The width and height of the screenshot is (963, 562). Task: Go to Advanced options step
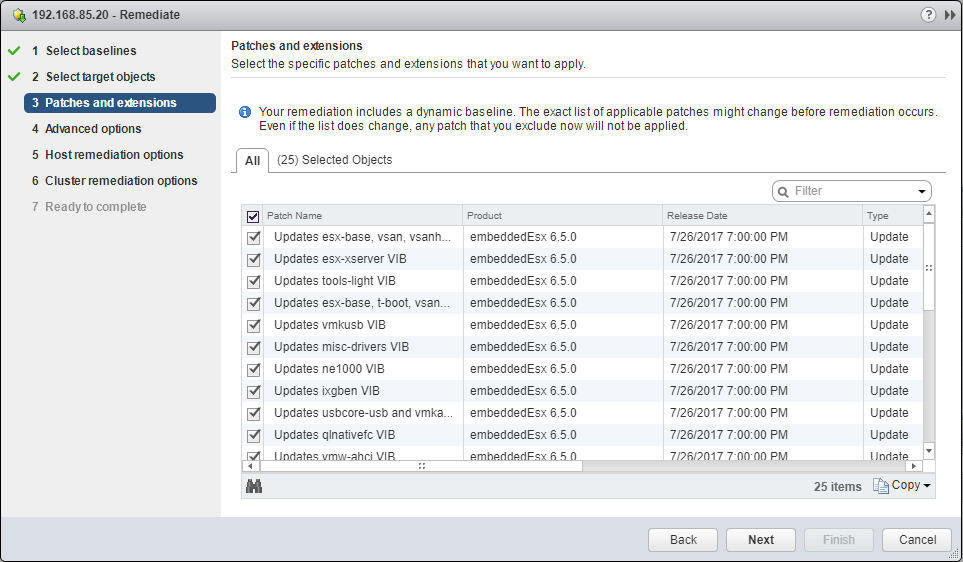tap(93, 129)
